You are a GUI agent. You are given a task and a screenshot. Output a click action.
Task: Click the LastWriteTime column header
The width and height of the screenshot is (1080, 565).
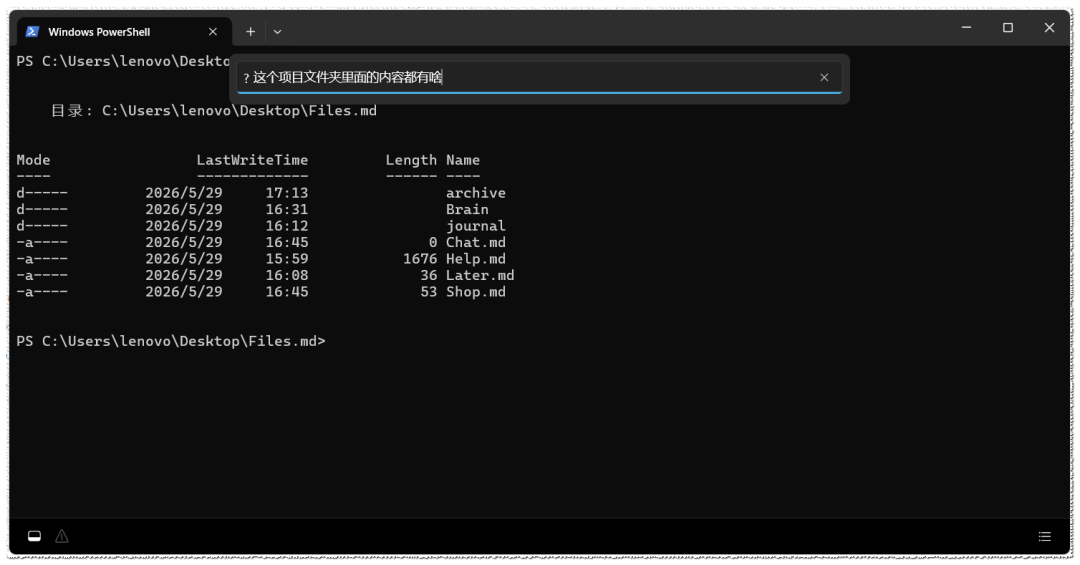click(x=252, y=160)
